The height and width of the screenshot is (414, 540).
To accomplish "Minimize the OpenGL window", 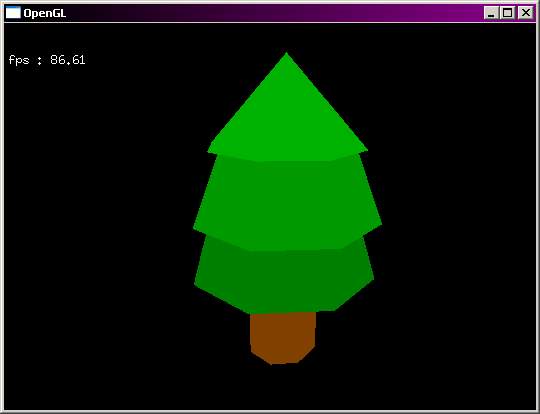I will click(491, 13).
